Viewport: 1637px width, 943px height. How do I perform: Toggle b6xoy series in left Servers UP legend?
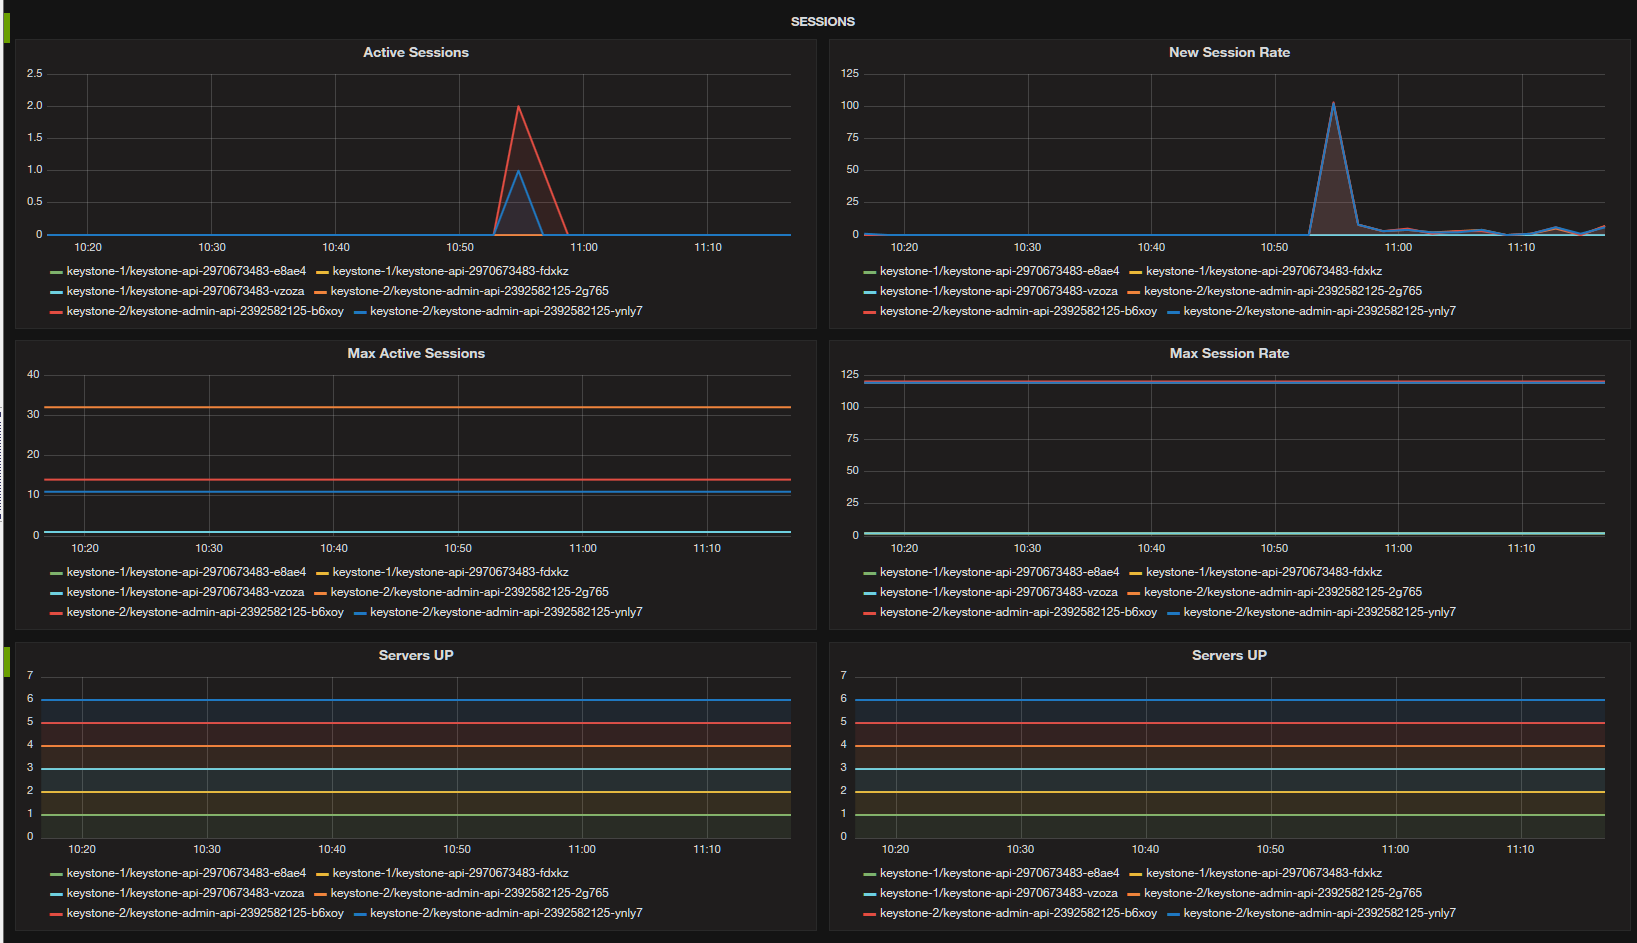point(205,913)
